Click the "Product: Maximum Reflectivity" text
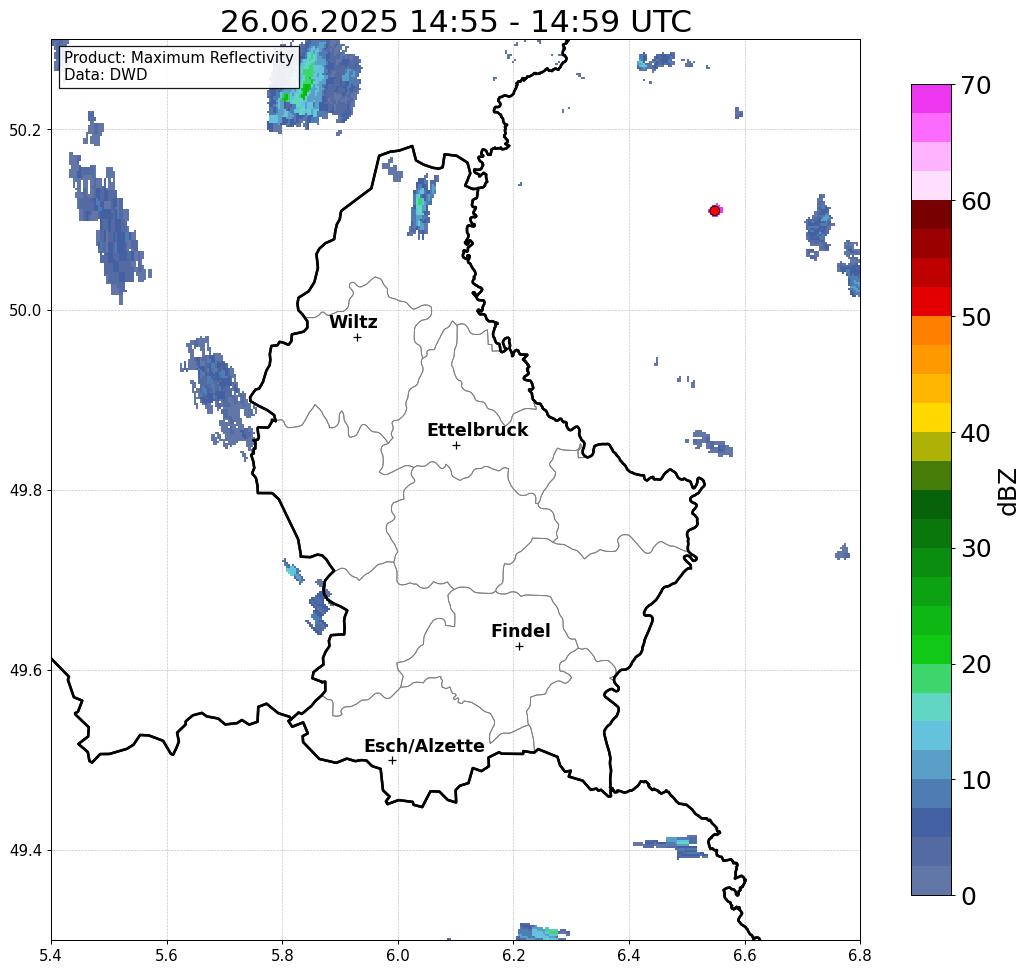The image size is (1029, 973). (x=178, y=58)
